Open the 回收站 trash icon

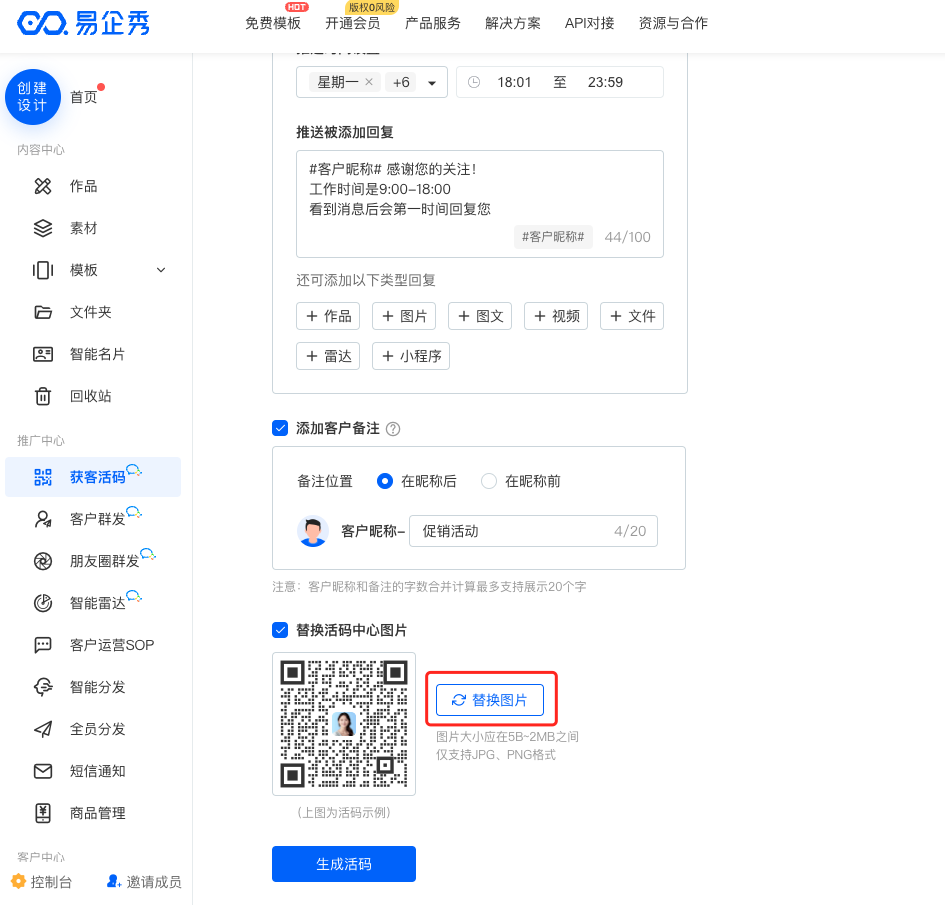coord(43,396)
